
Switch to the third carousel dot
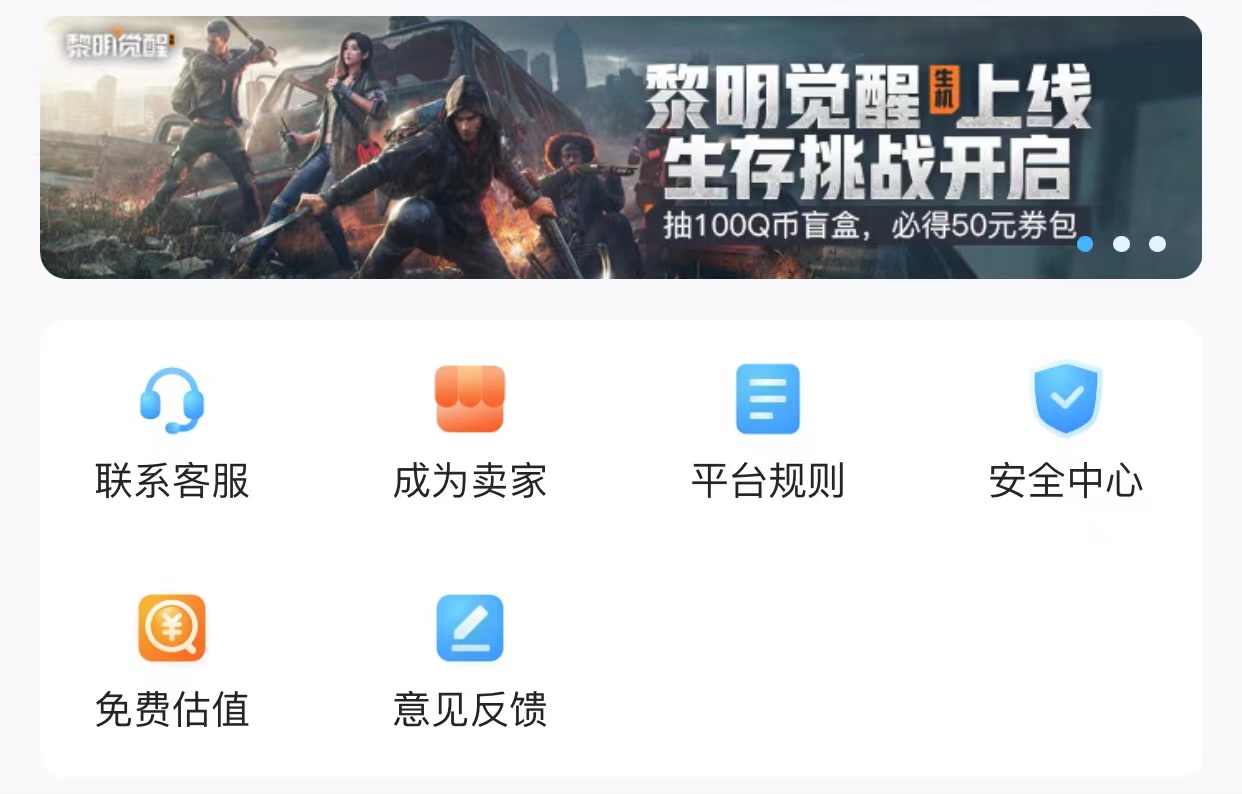[1157, 244]
